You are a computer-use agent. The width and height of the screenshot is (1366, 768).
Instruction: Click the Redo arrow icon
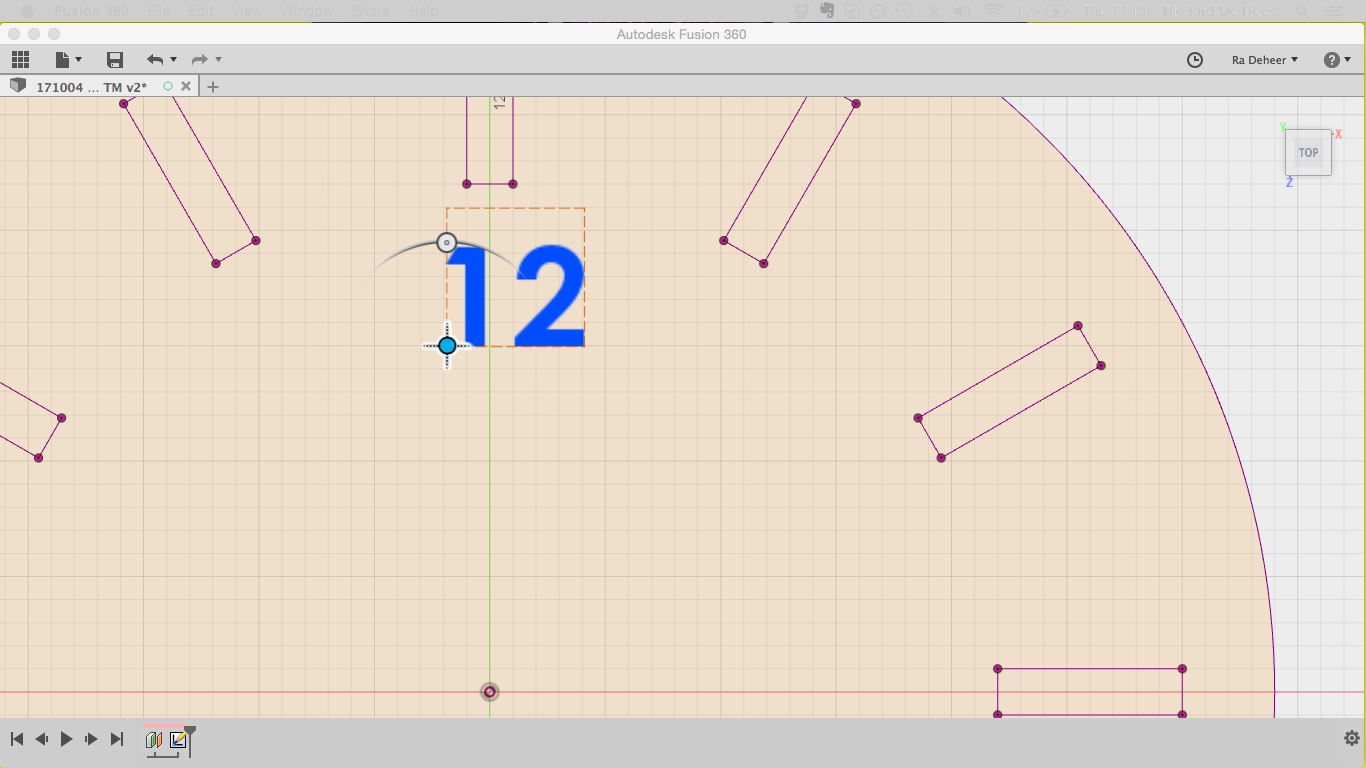[x=200, y=59]
